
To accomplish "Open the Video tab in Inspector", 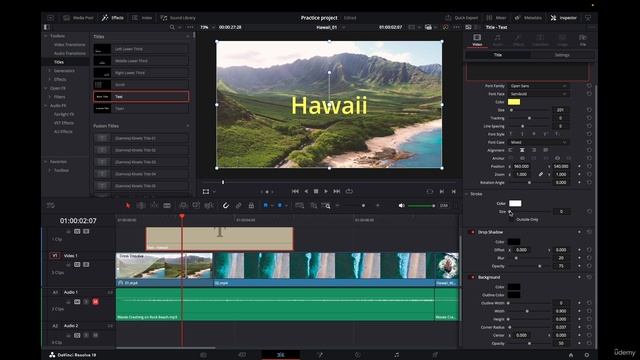I will click(477, 40).
